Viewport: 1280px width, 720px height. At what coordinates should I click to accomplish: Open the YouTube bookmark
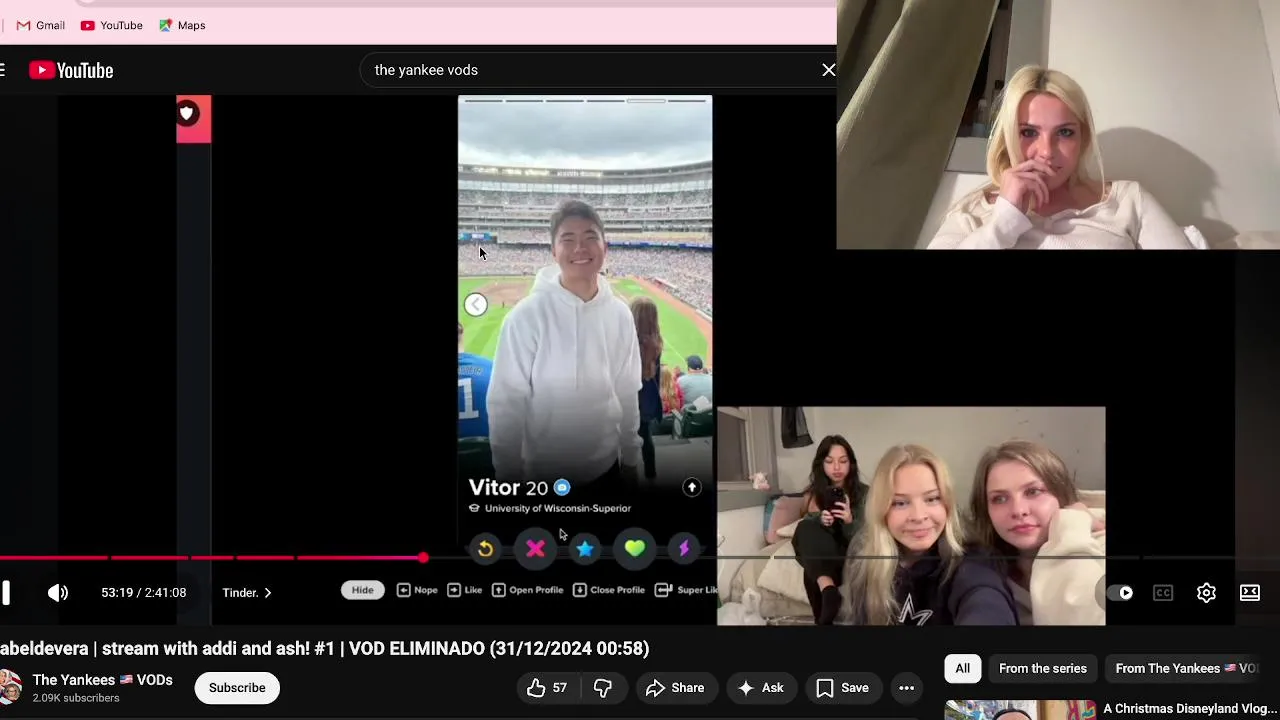[x=112, y=25]
